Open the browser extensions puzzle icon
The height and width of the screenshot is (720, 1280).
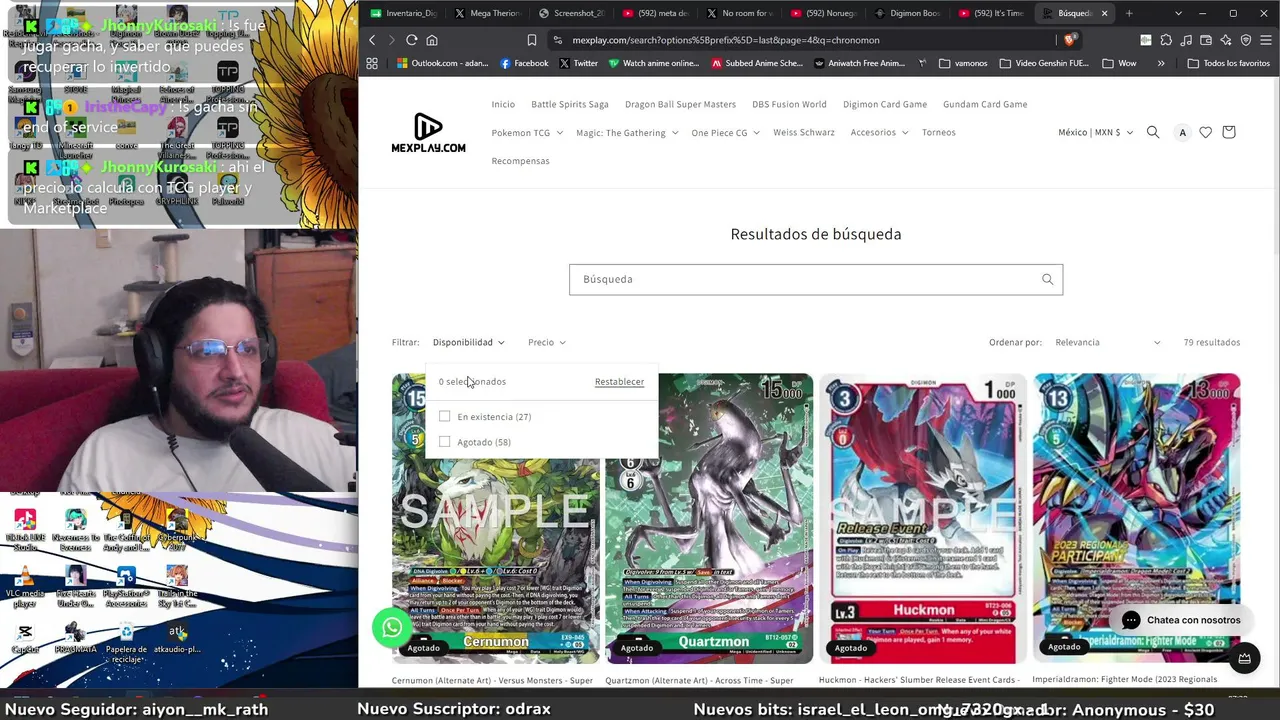coord(1166,40)
